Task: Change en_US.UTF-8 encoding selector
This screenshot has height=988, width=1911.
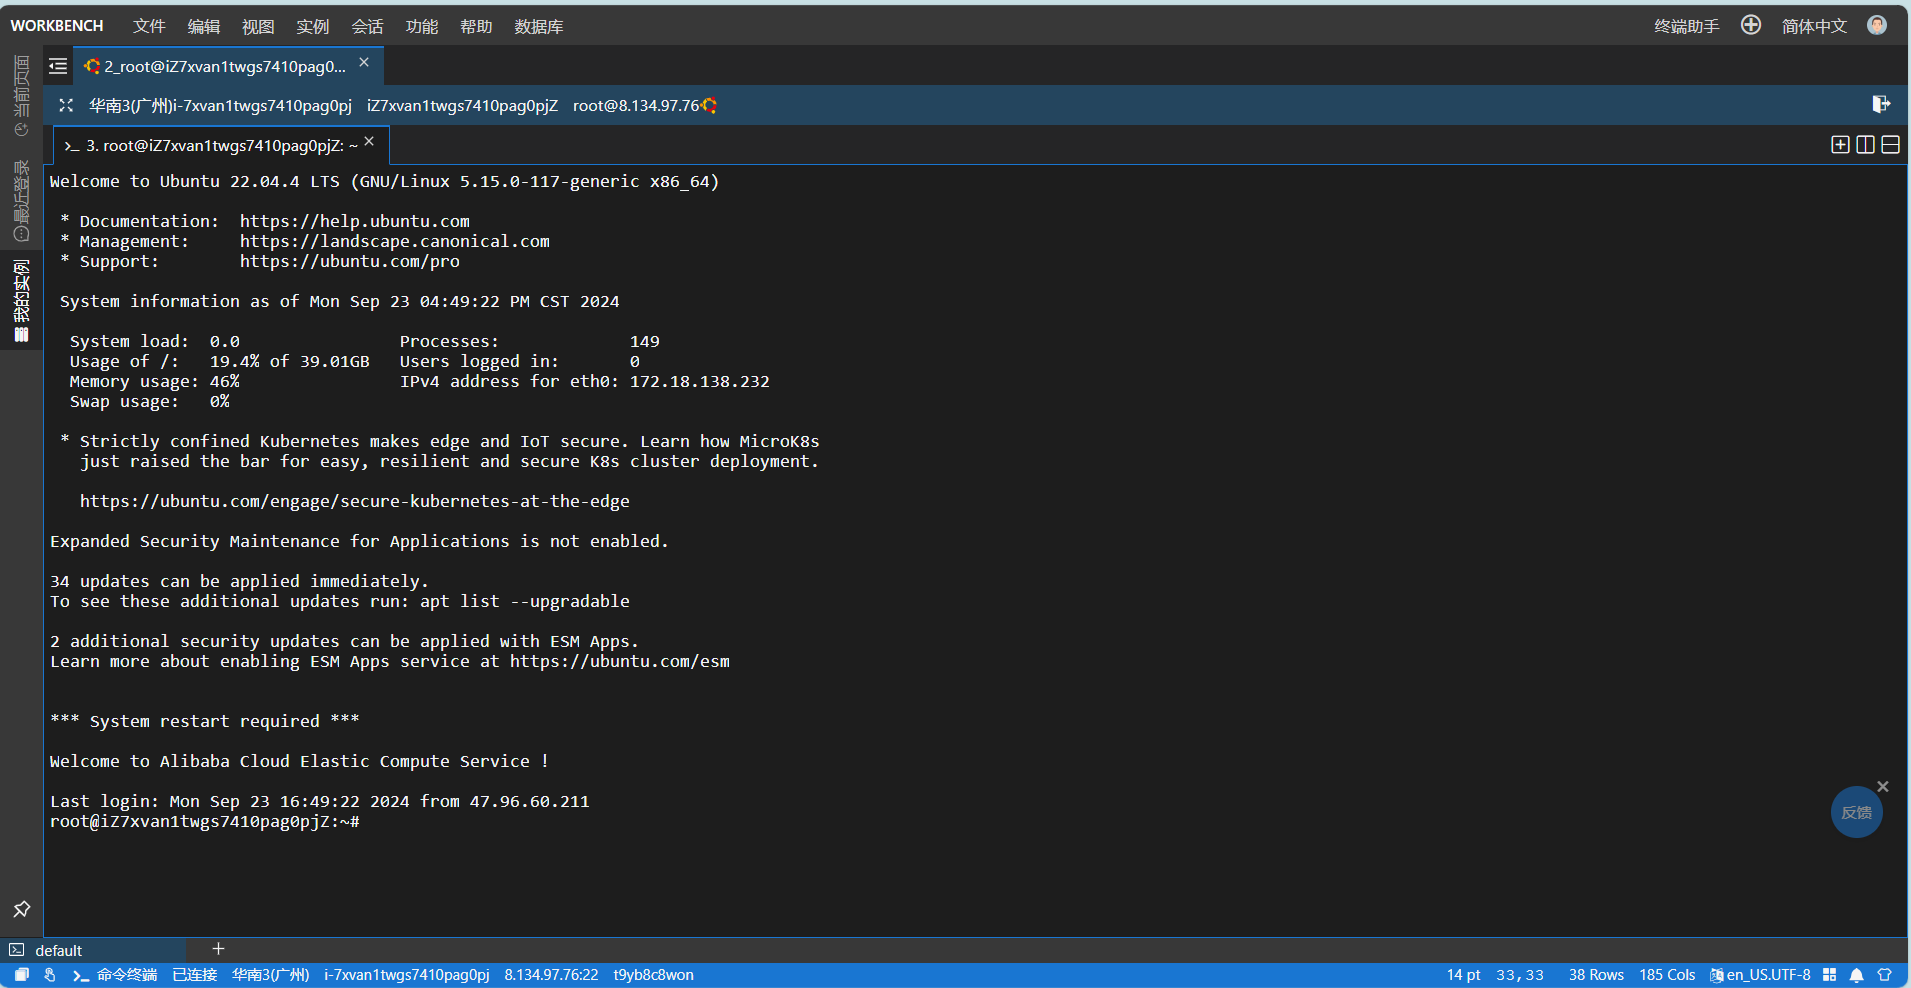Action: (x=1760, y=975)
